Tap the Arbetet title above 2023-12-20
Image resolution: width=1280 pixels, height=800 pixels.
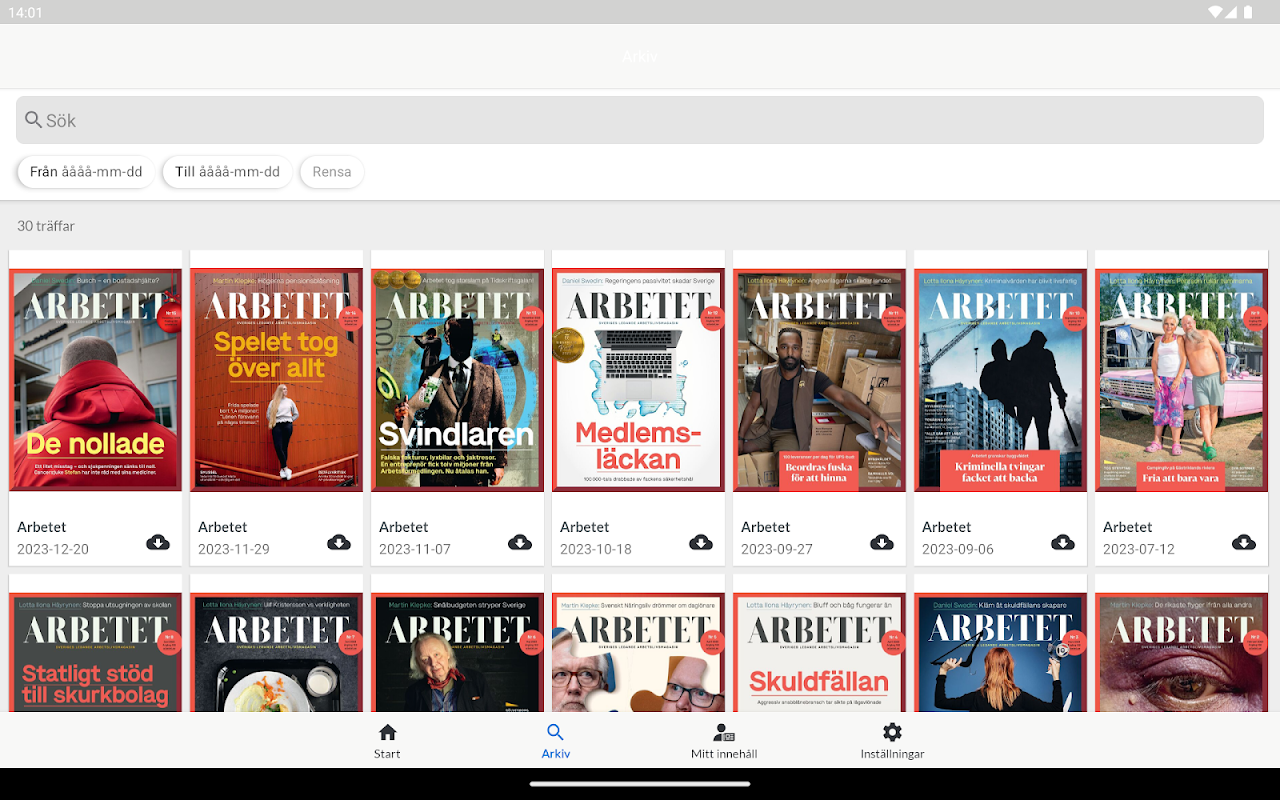(42, 527)
